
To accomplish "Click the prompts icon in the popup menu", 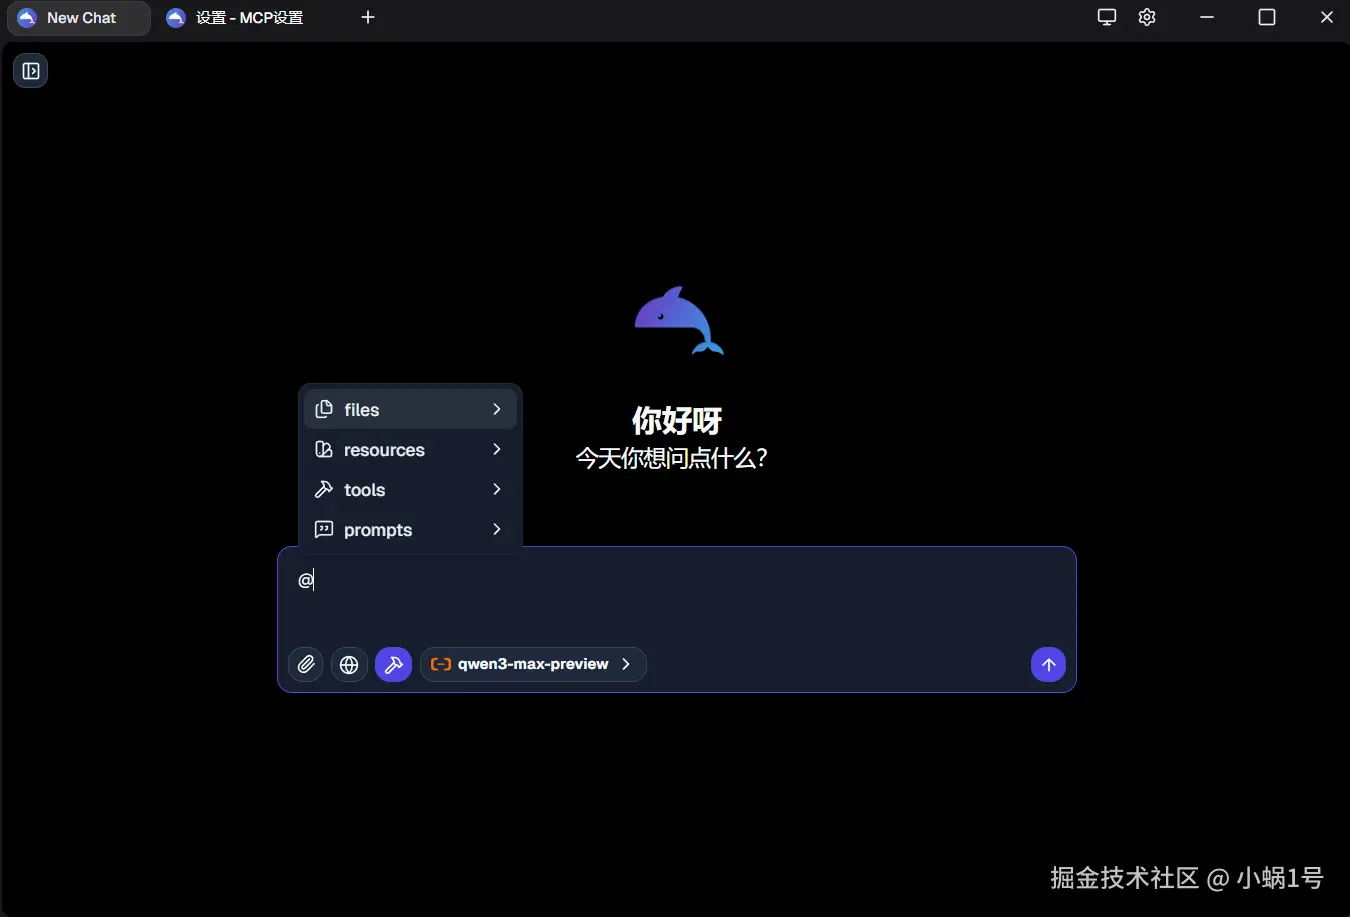I will (324, 529).
